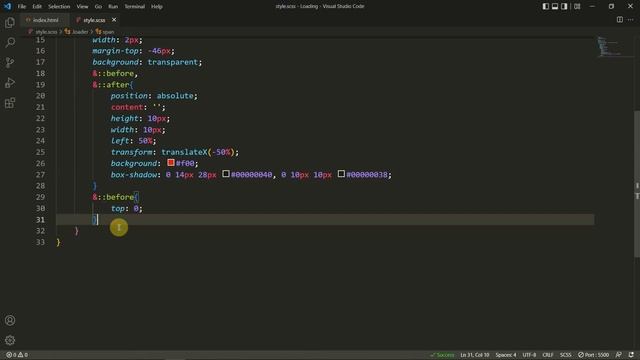Open the Help menu
Viewport: 640px width, 360px height.
pos(157,7)
